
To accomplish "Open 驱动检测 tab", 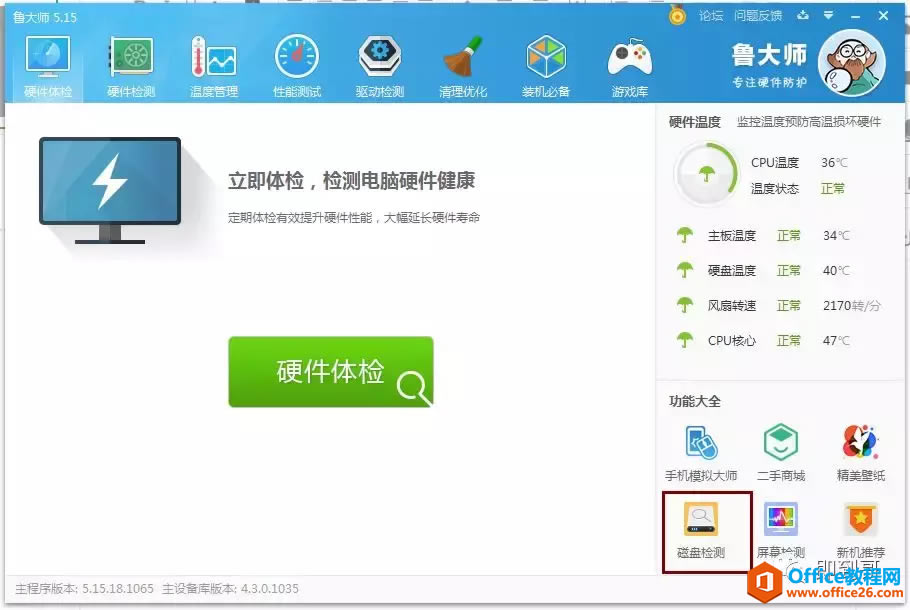I will pyautogui.click(x=380, y=66).
